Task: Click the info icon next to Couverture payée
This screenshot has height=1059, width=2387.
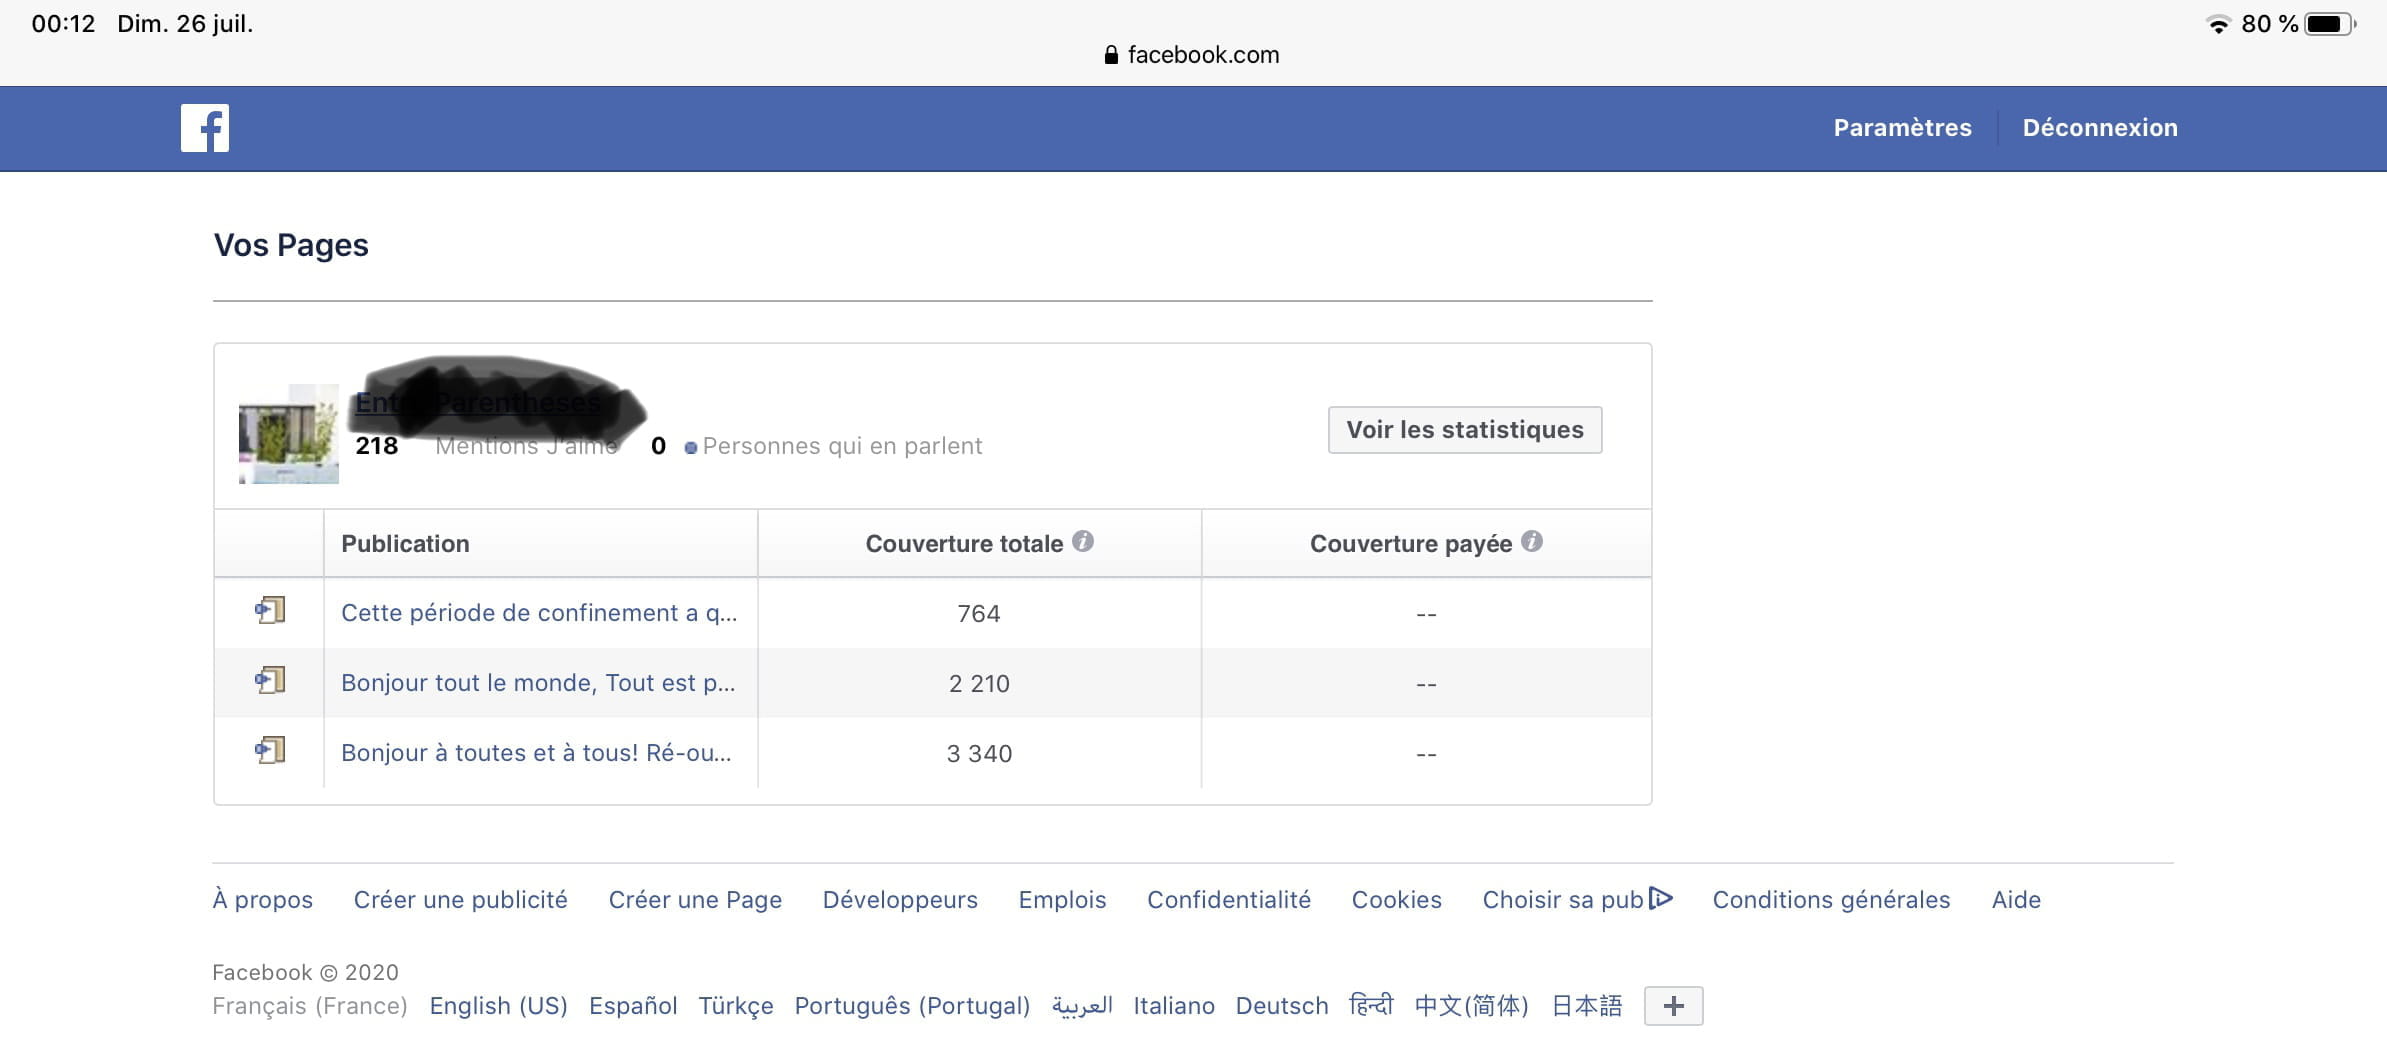Action: point(1532,541)
